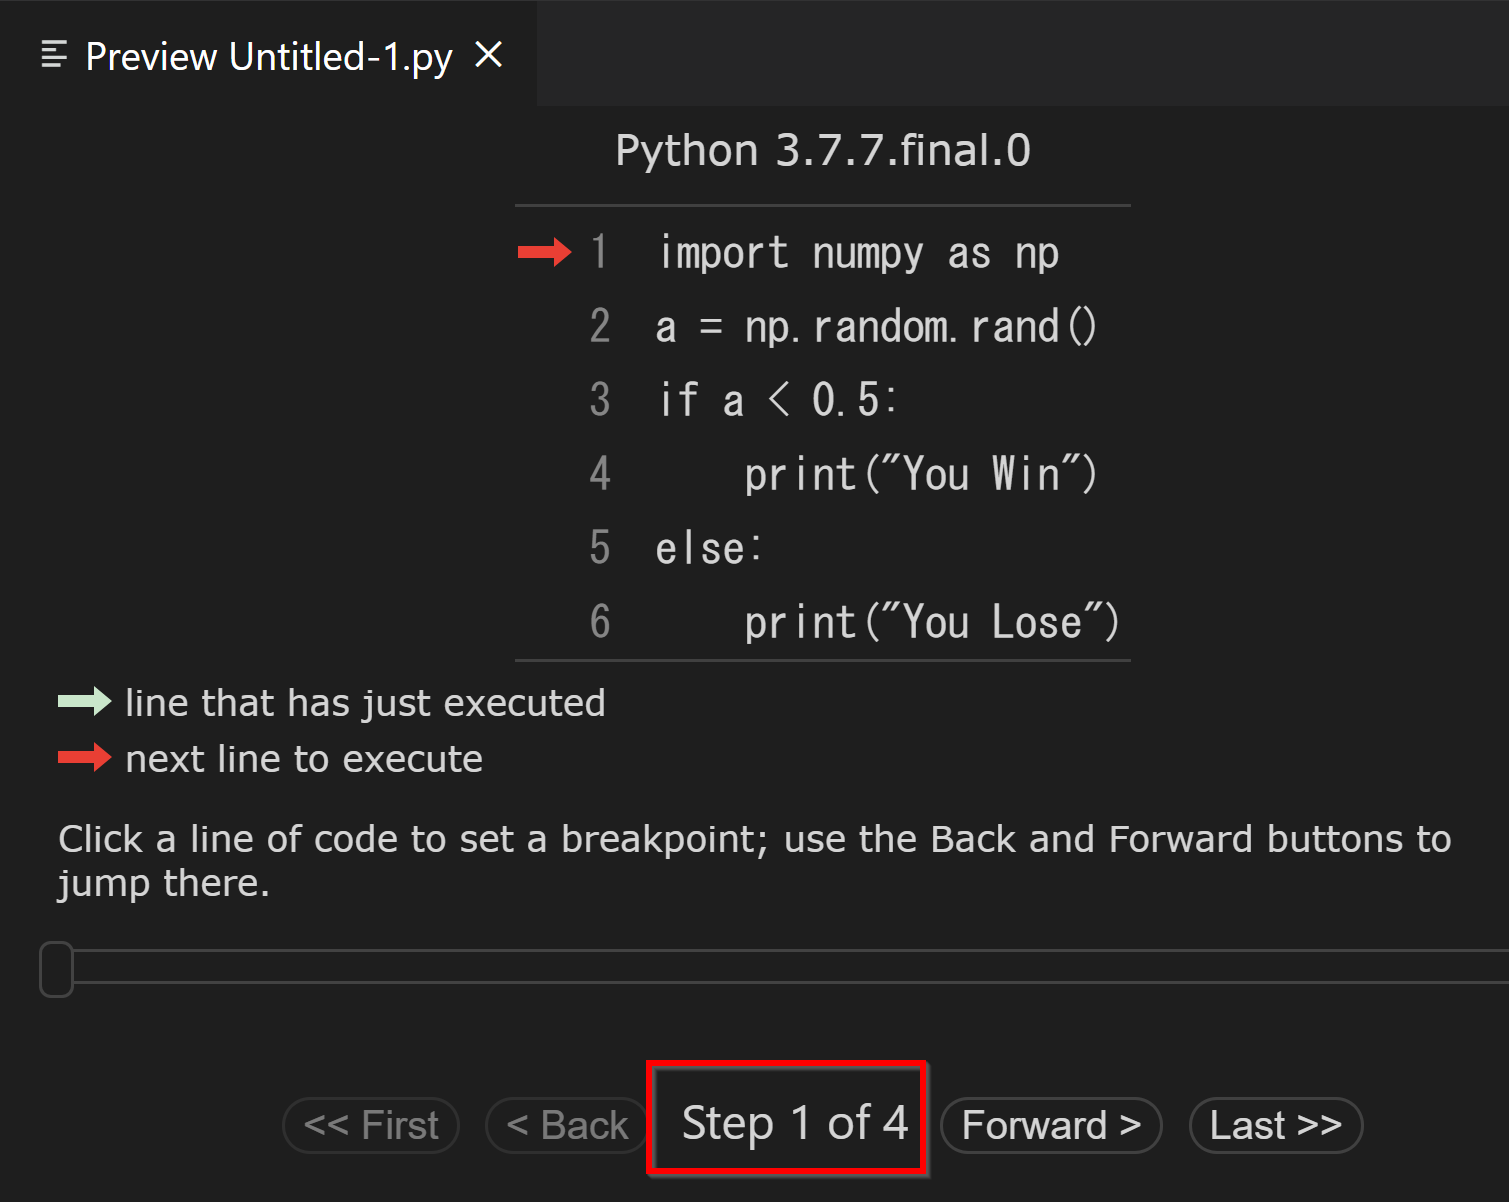The image size is (1509, 1202).
Task: Click the execution step slider handle
Action: [57, 968]
